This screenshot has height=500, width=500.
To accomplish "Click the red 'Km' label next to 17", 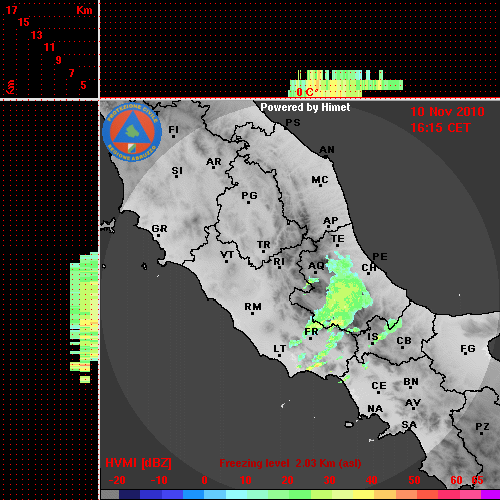I will 84,10.
